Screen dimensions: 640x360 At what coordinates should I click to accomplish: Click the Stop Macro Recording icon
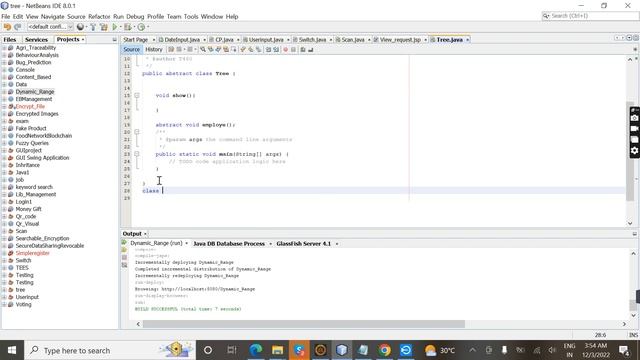[293, 49]
